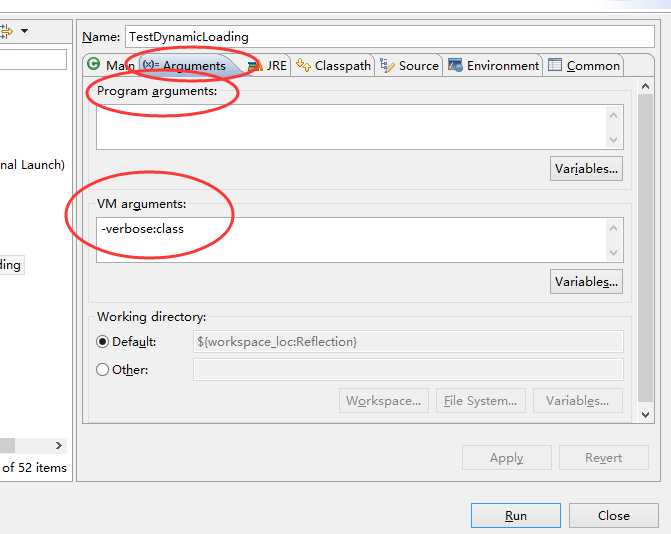Viewport: 671px width, 534px height.
Task: Click the Other directory path field
Action: click(408, 370)
